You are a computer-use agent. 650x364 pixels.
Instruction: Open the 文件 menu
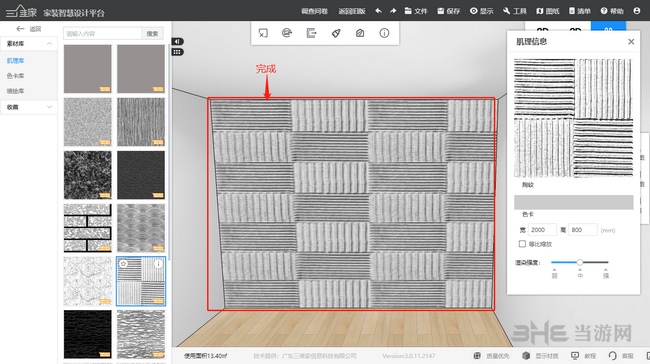pyautogui.click(x=416, y=11)
